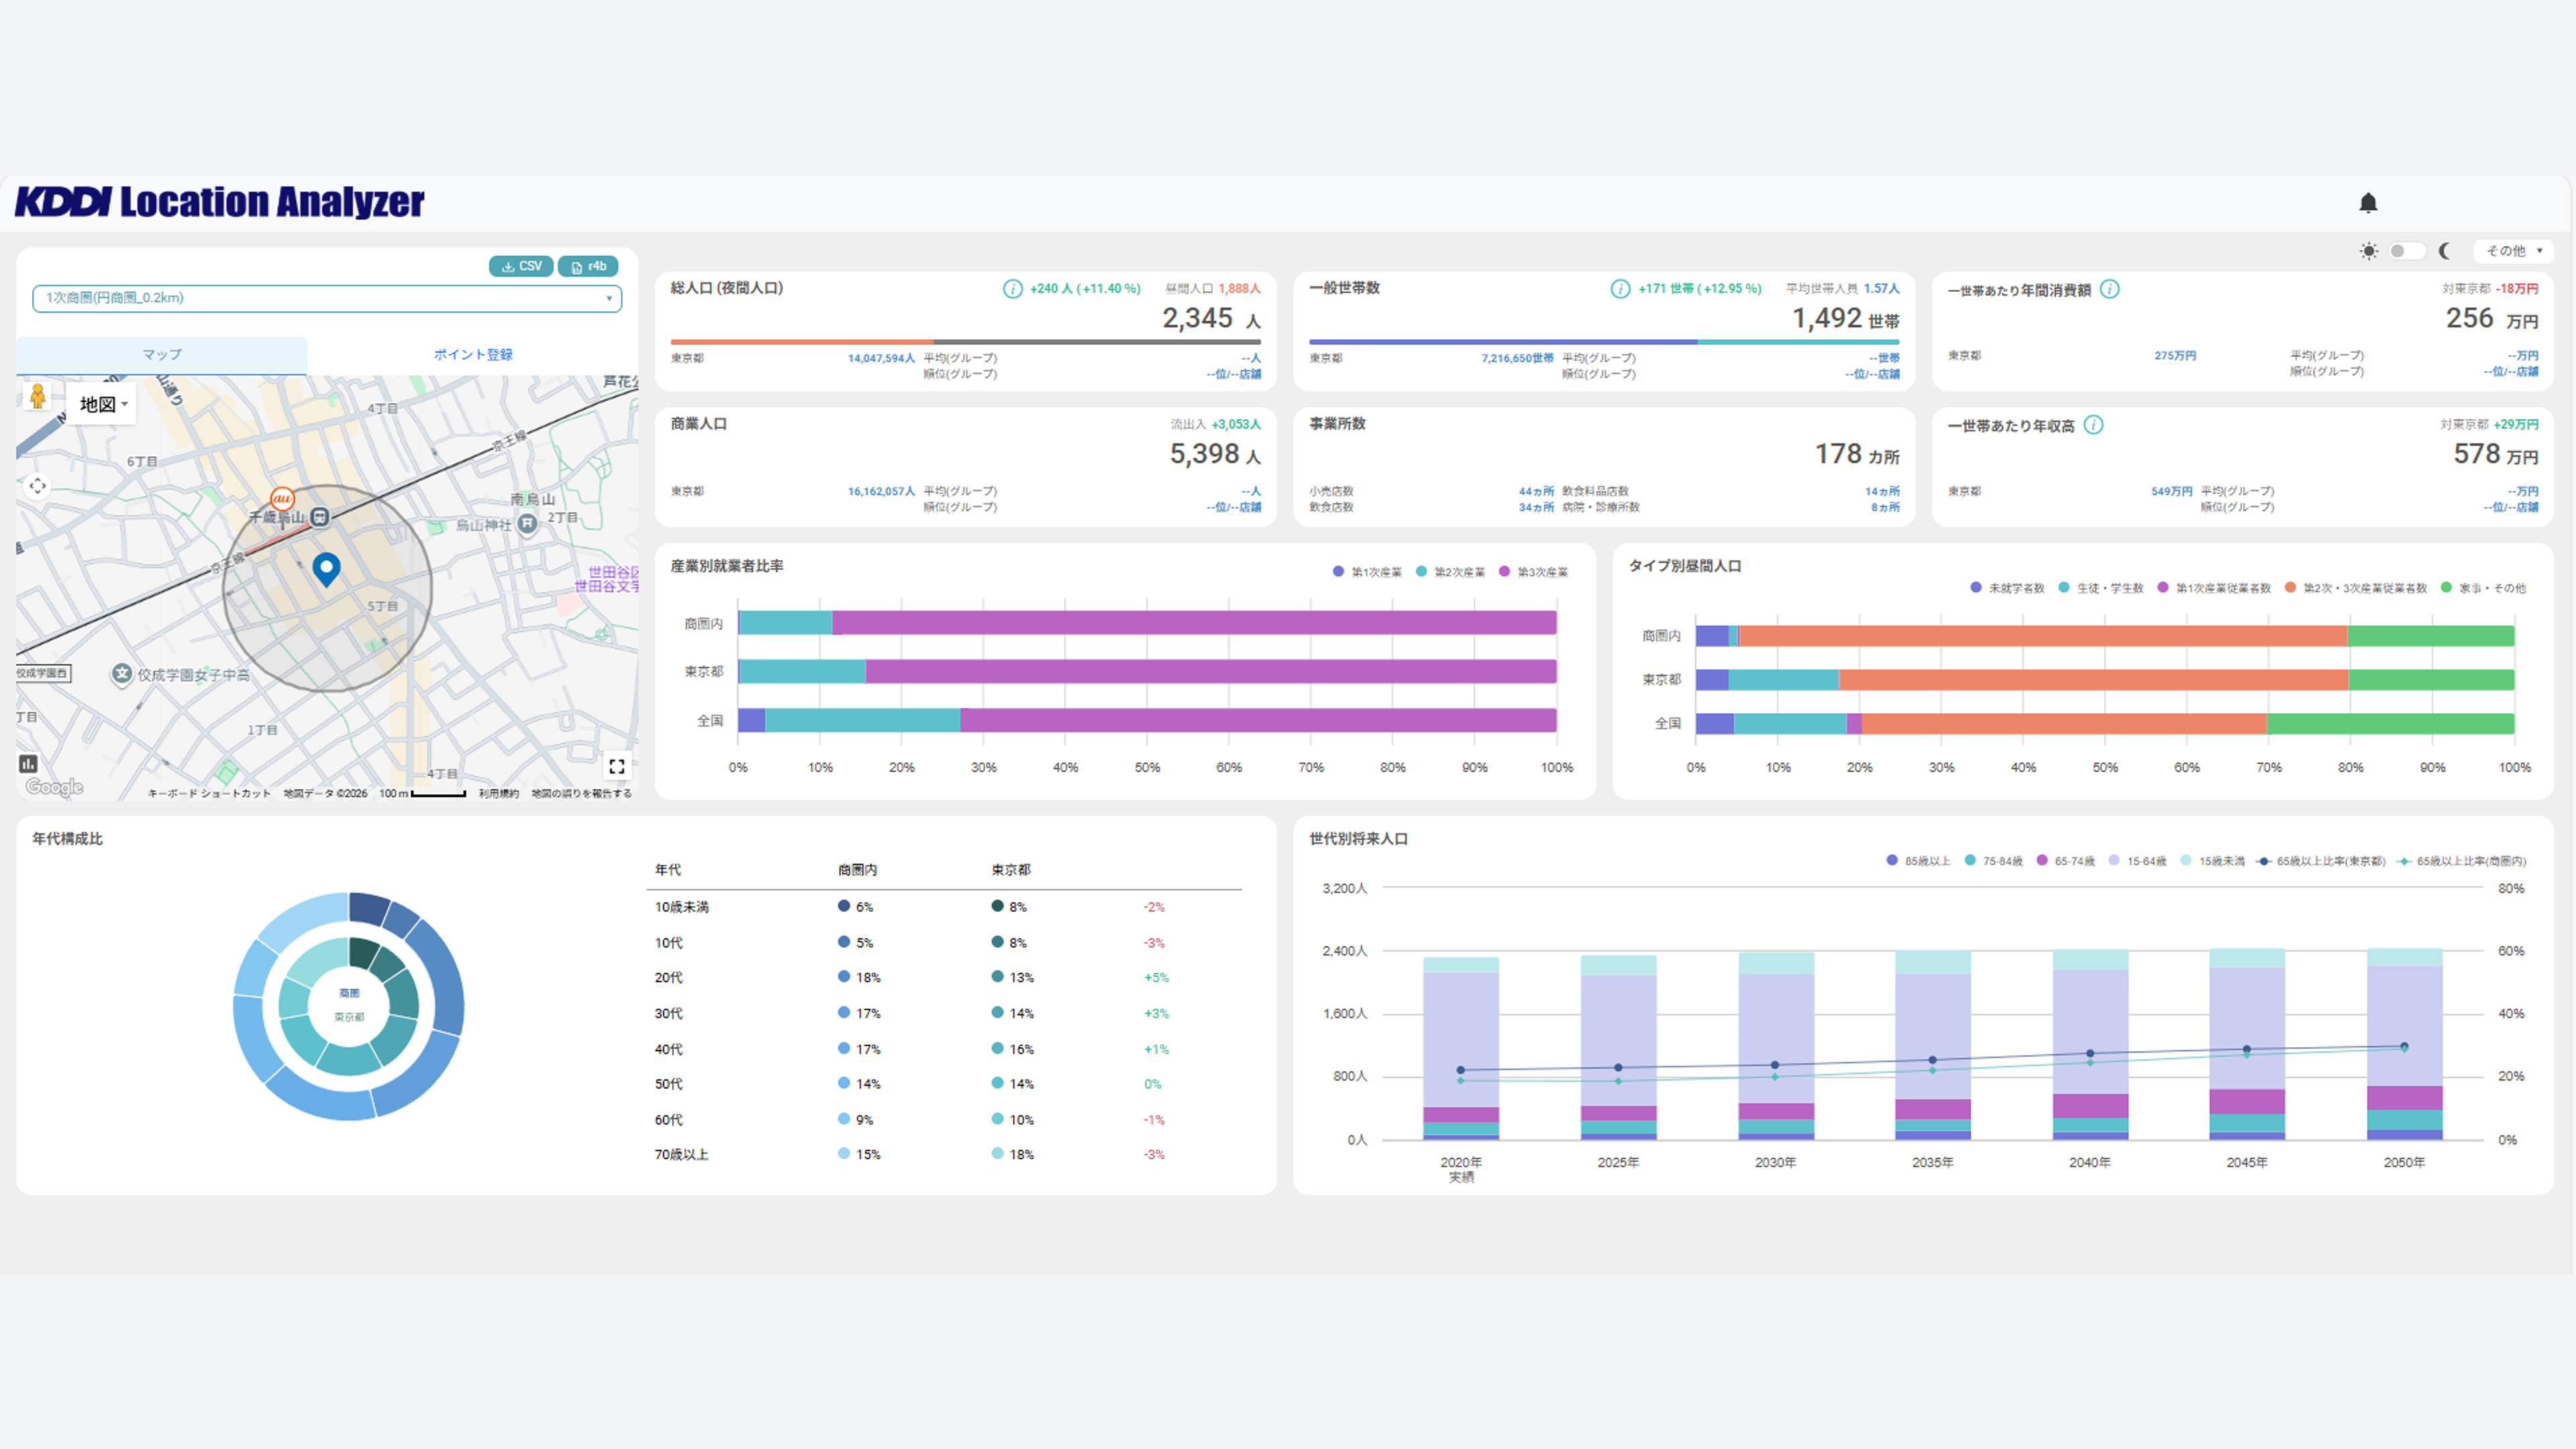Click the blue location pin marker

(326, 568)
